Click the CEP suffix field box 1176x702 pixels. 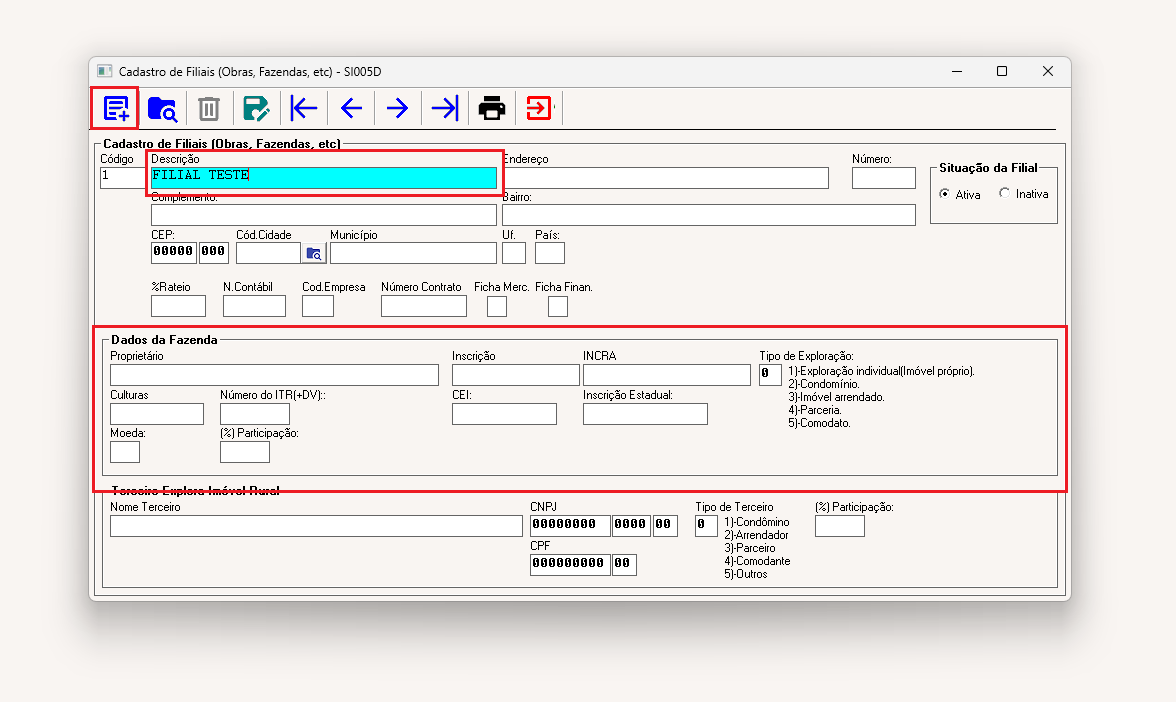(x=214, y=253)
